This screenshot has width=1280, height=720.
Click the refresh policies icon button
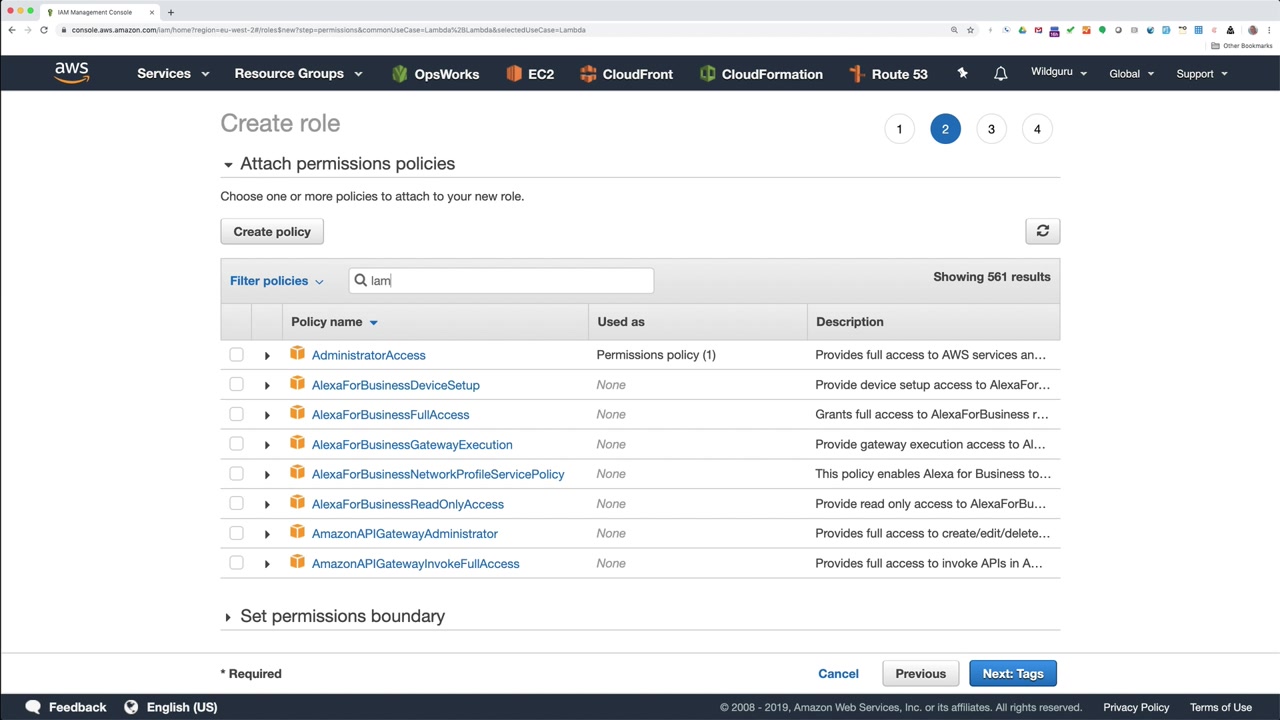1042,231
